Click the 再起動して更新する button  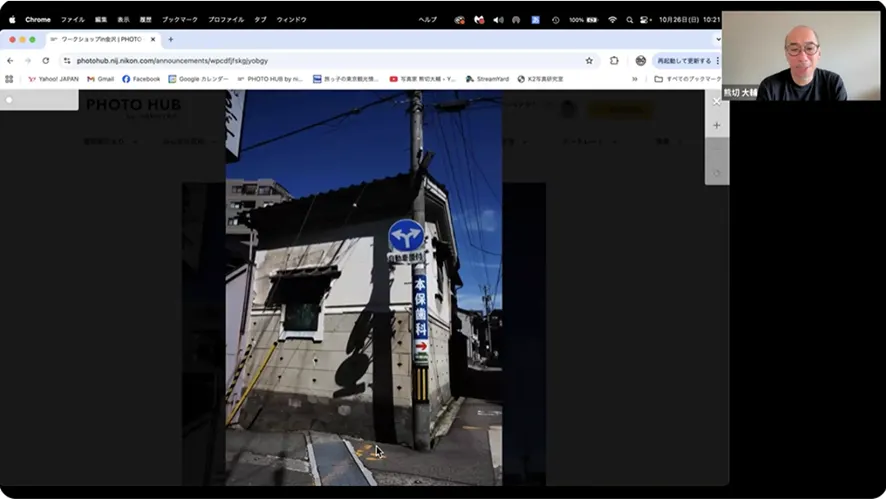tap(684, 60)
